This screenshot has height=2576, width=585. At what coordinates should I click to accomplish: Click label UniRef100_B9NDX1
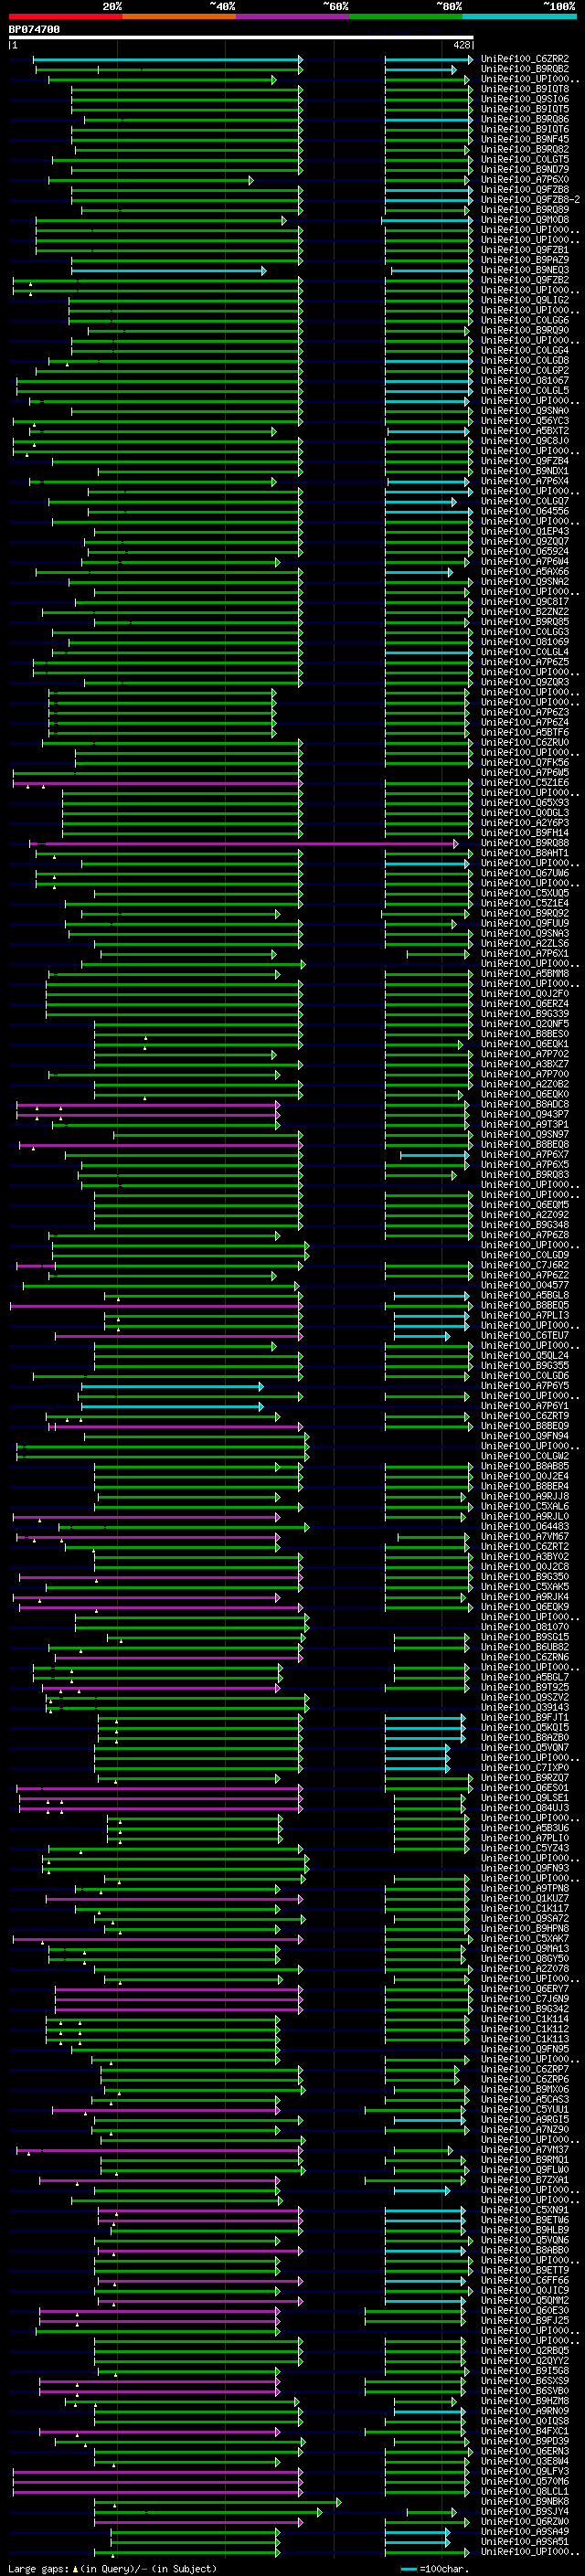tap(525, 471)
